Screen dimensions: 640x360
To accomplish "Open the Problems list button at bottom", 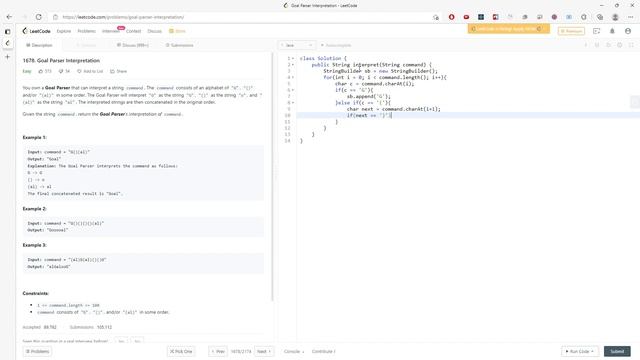I will click(37, 351).
